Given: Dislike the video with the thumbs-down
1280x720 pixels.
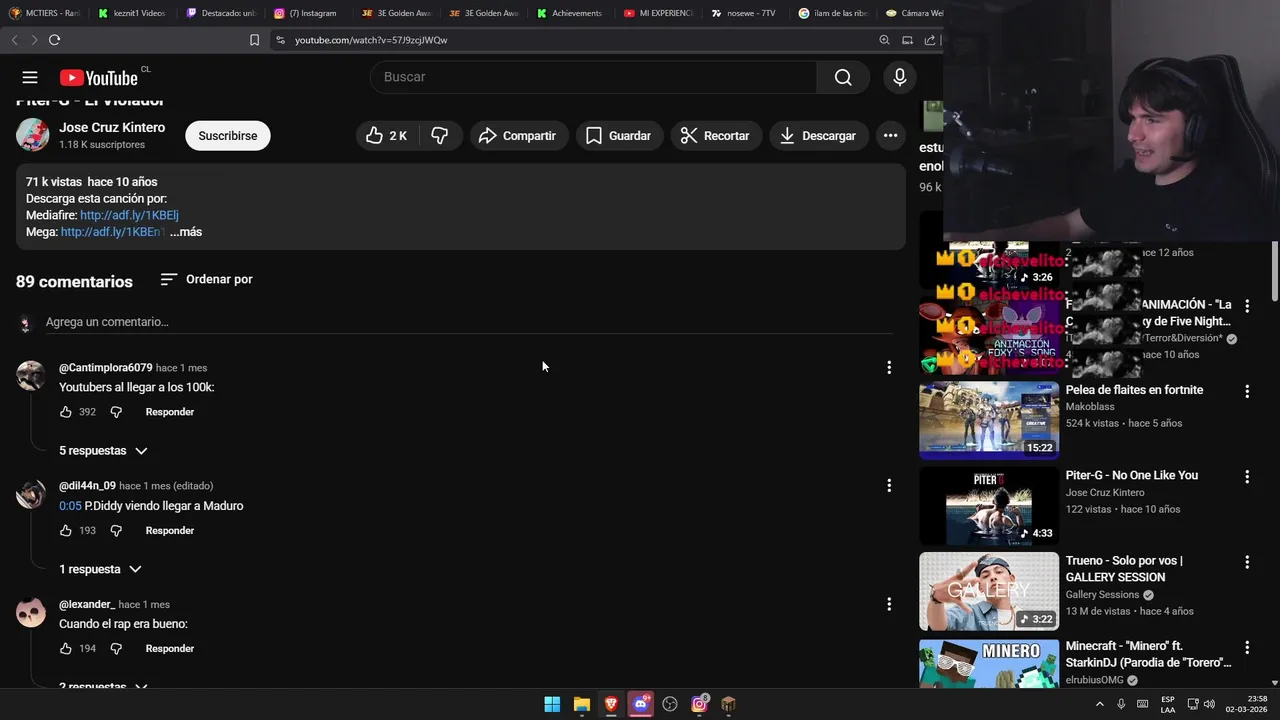Looking at the screenshot, I should 439,136.
